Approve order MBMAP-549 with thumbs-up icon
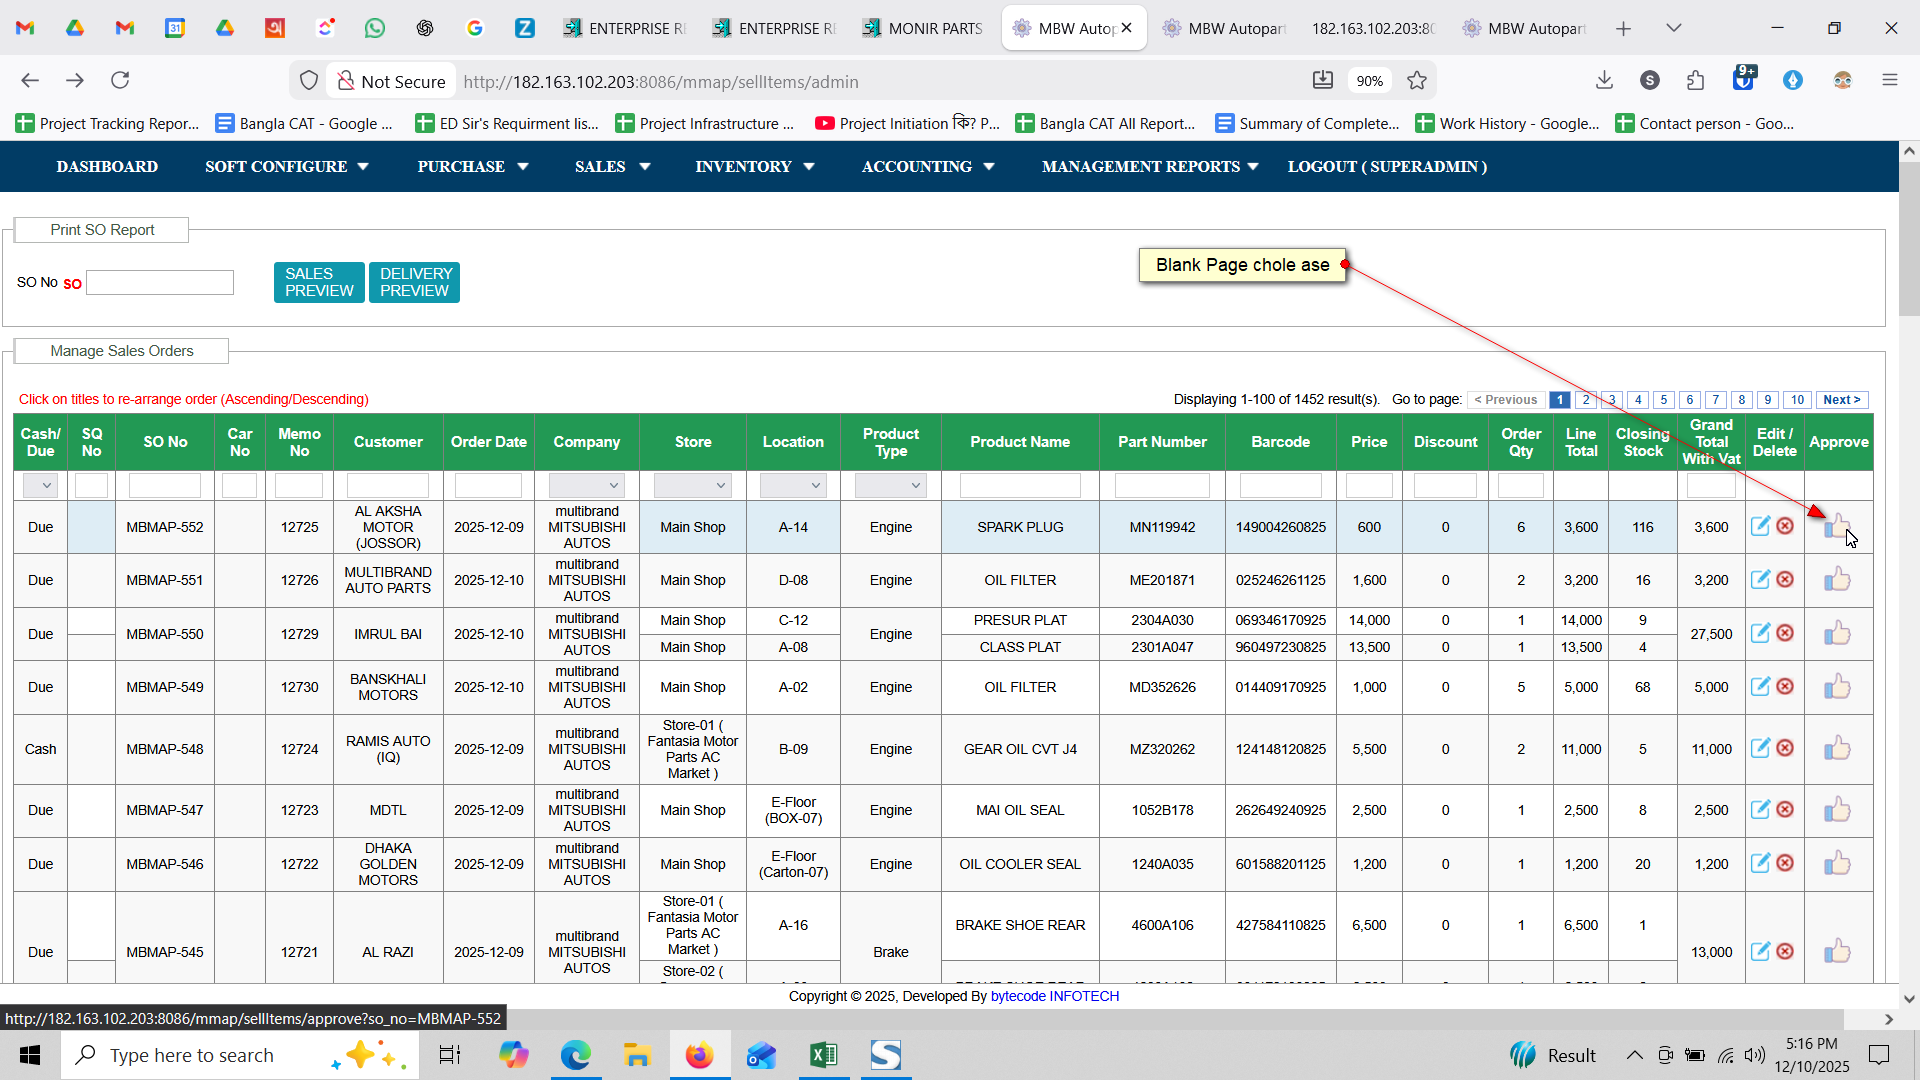1920x1080 pixels. (x=1837, y=687)
